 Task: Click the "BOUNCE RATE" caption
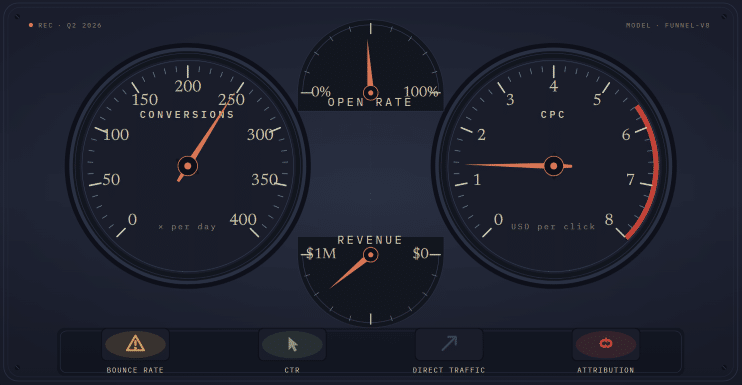[x=135, y=370]
